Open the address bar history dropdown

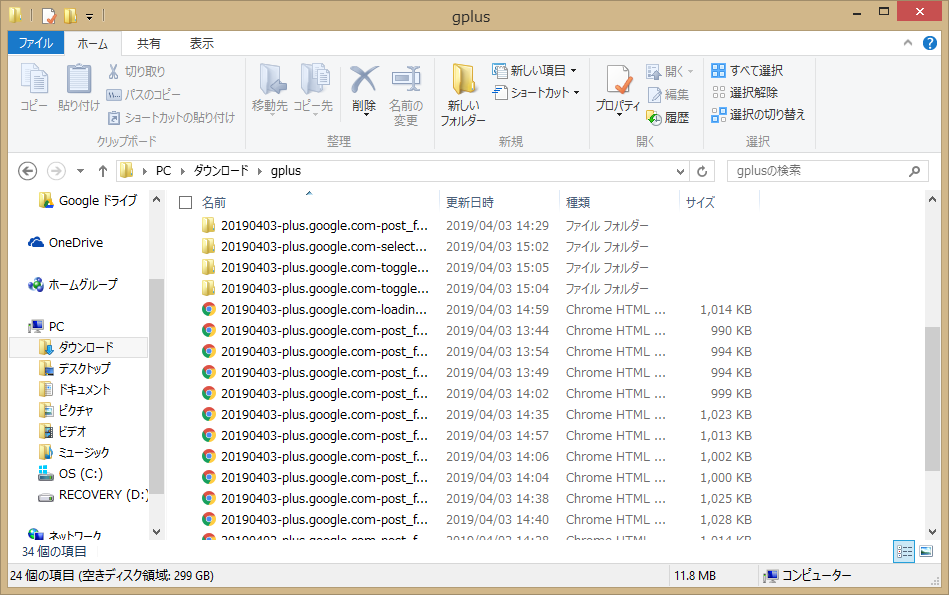(x=681, y=171)
